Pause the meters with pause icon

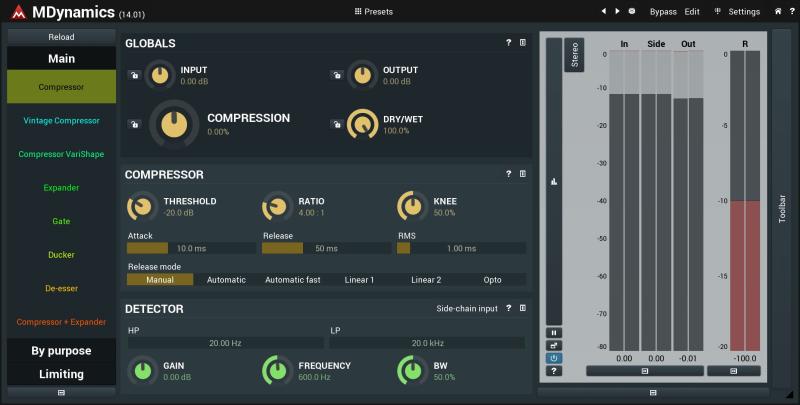tap(554, 333)
